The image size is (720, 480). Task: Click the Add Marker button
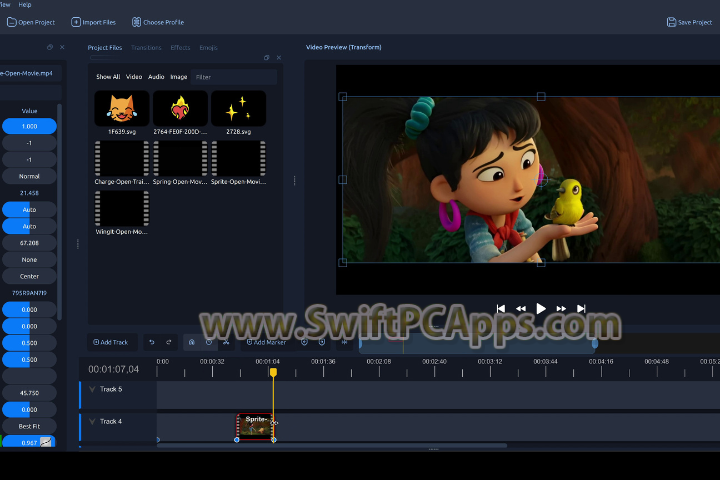[266, 342]
